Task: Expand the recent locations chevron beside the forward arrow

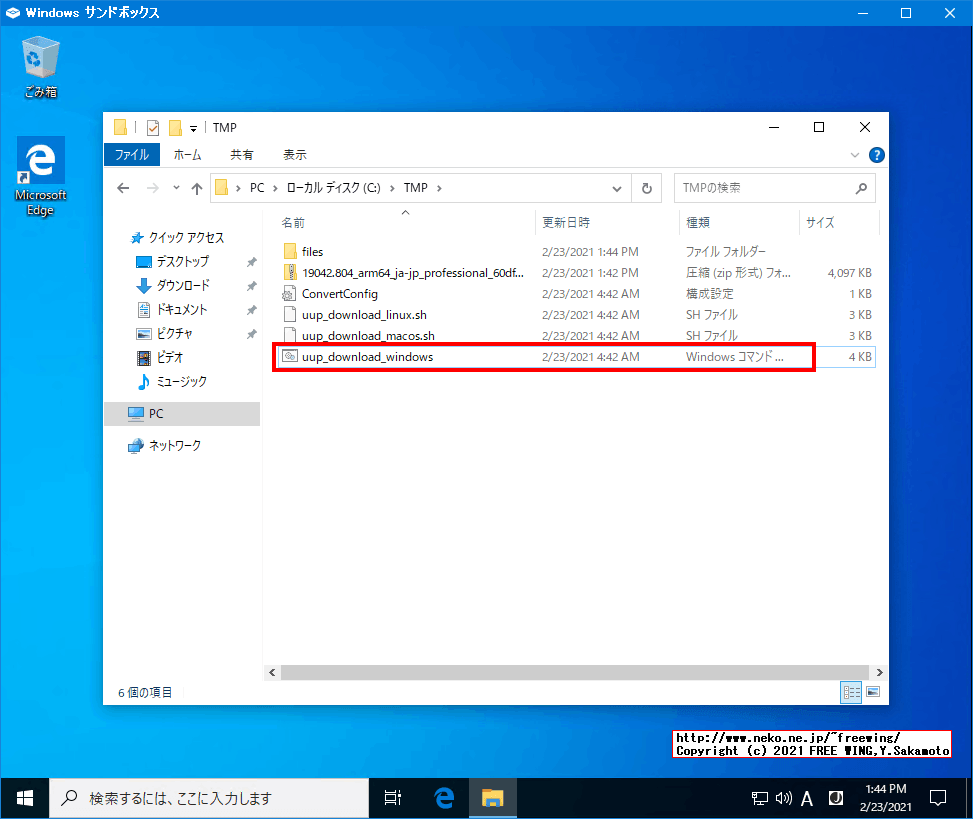Action: (x=175, y=187)
